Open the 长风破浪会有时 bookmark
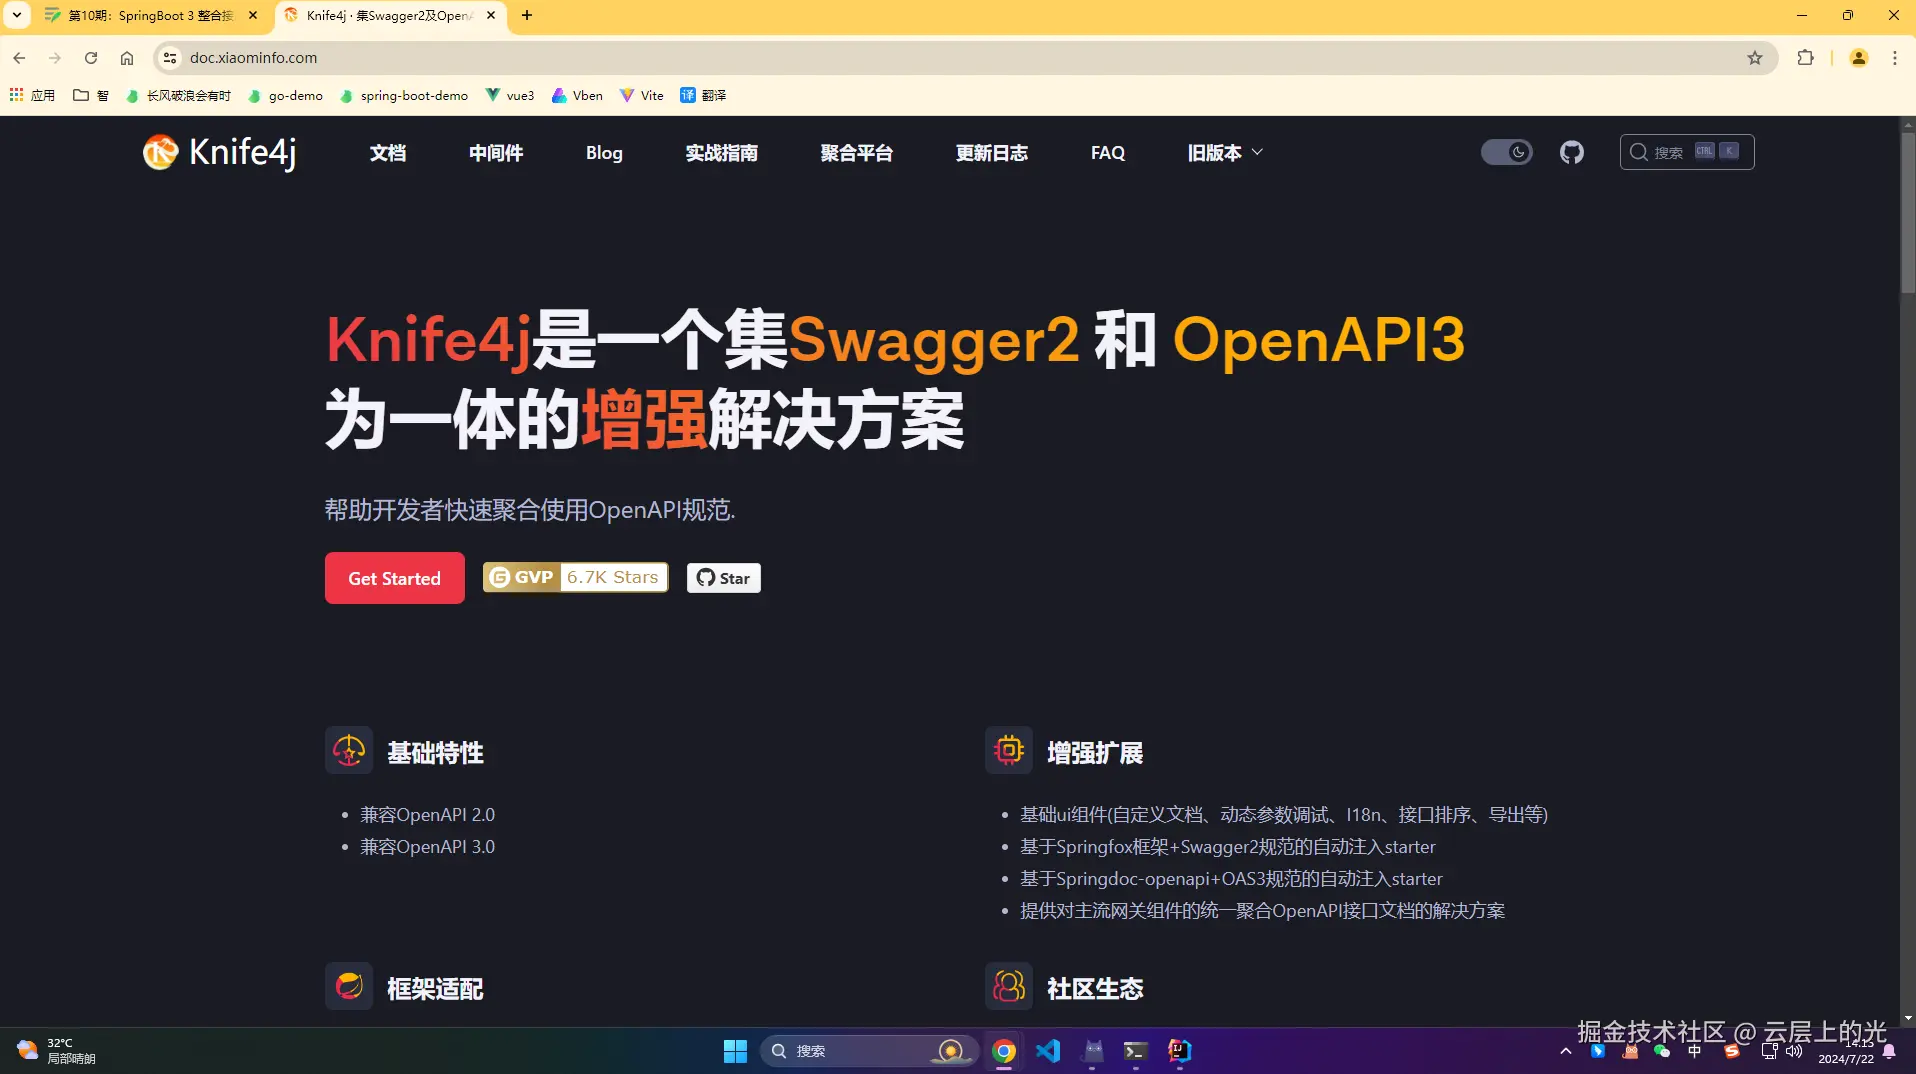Viewport: 1916px width, 1074px height. (x=178, y=95)
